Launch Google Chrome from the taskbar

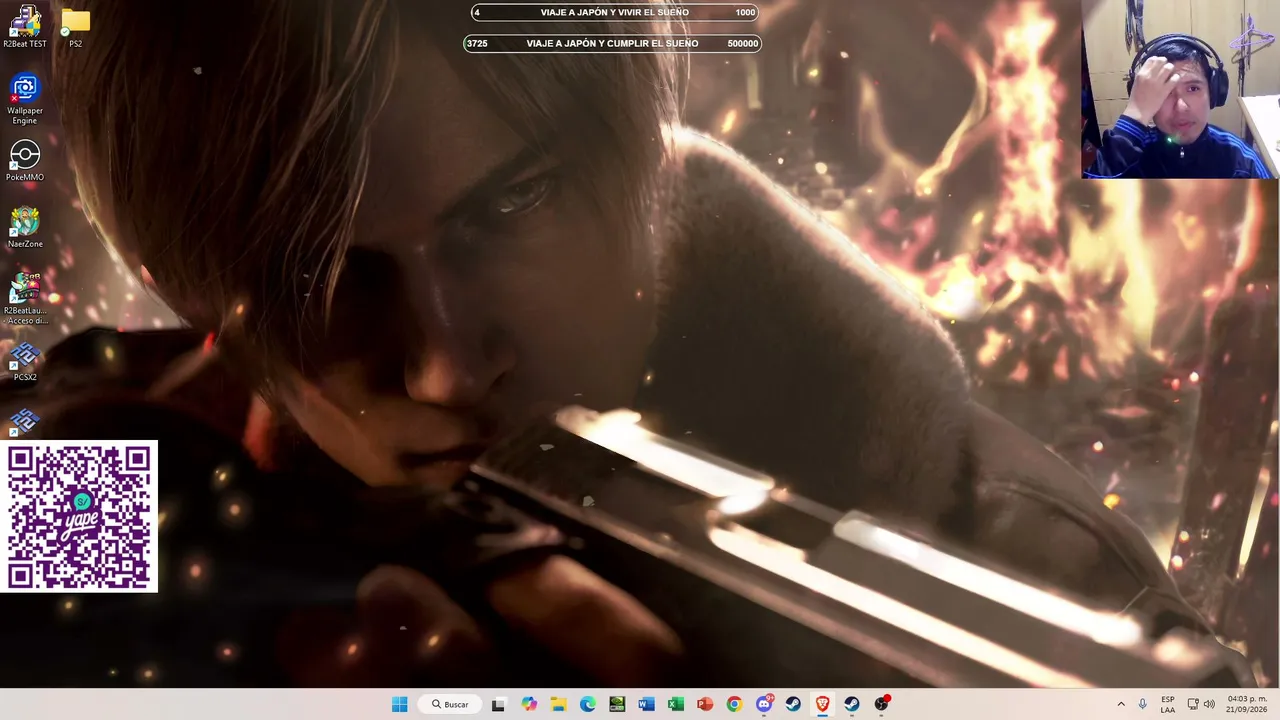coord(734,704)
